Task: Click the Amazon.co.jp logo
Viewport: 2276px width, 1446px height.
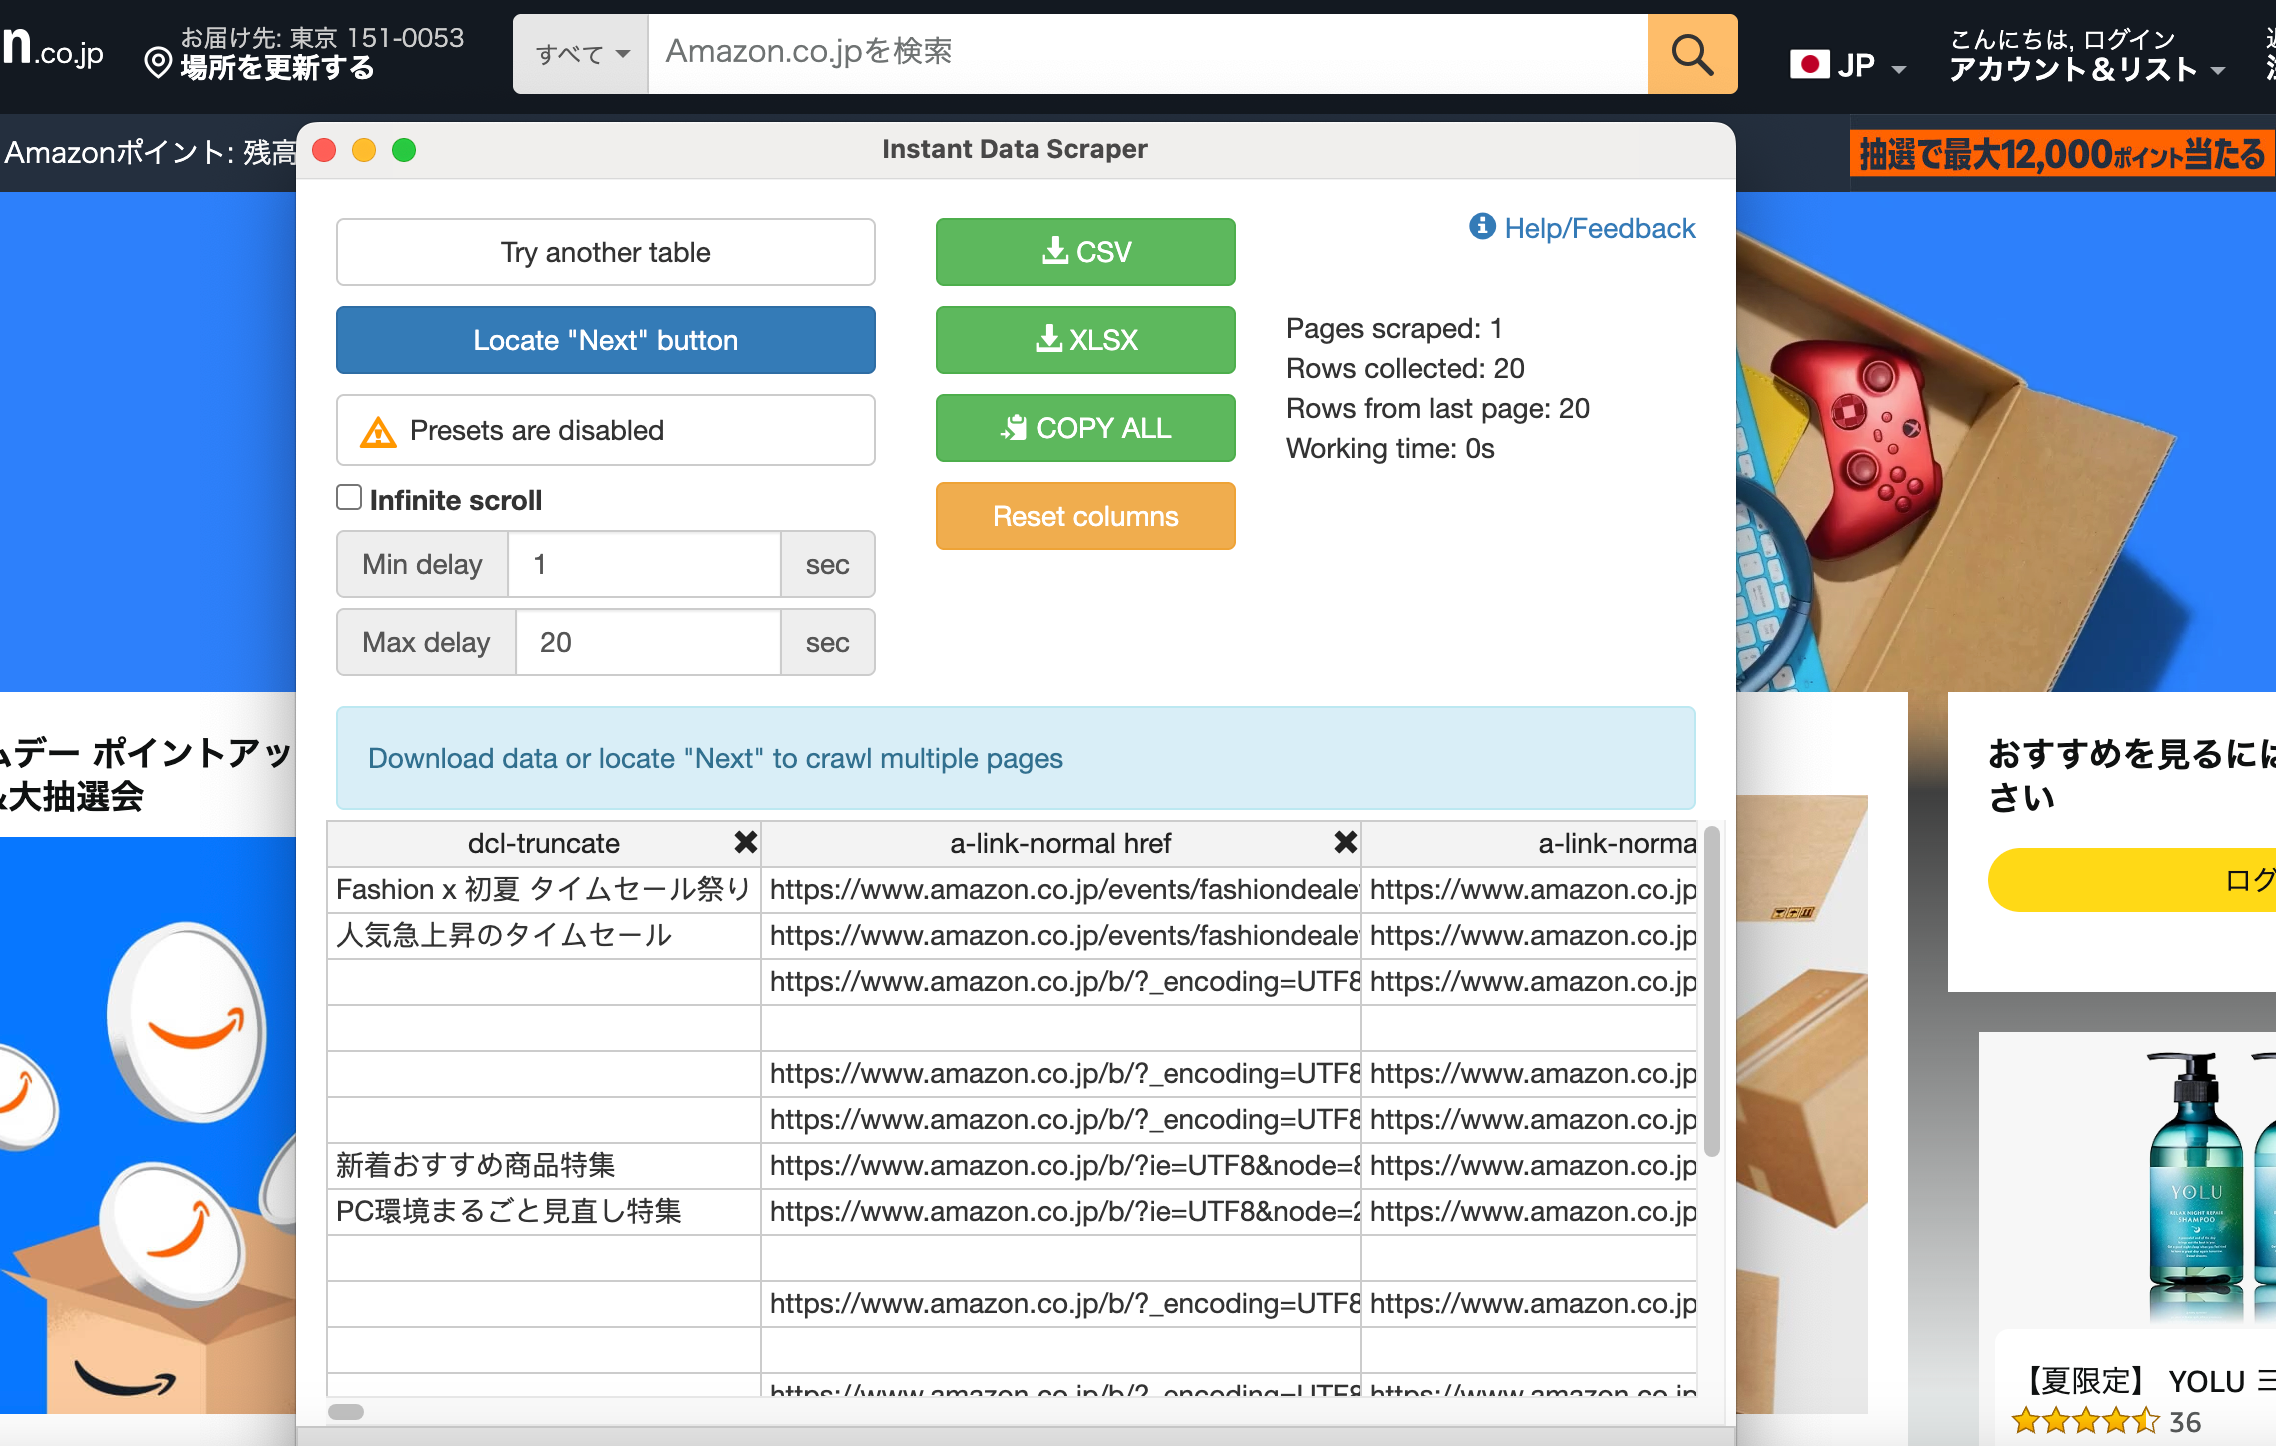Action: pyautogui.click(x=52, y=50)
